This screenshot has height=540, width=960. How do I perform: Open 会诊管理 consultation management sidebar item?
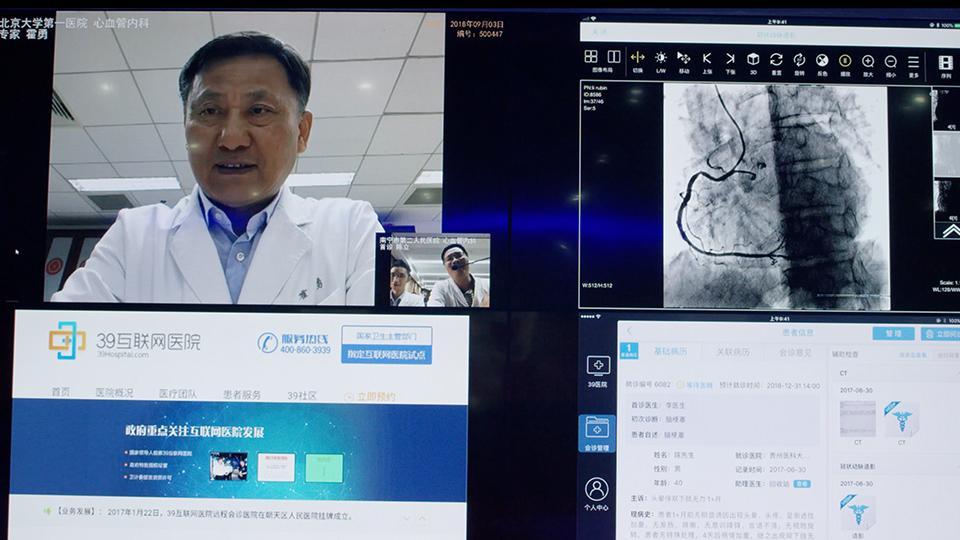(596, 433)
